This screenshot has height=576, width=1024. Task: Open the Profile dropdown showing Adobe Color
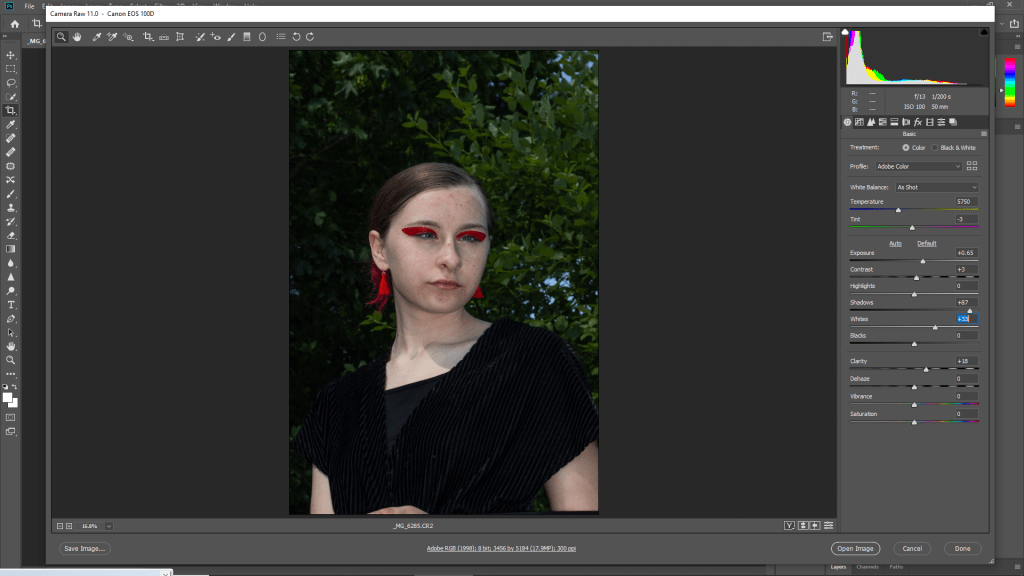tap(918, 166)
